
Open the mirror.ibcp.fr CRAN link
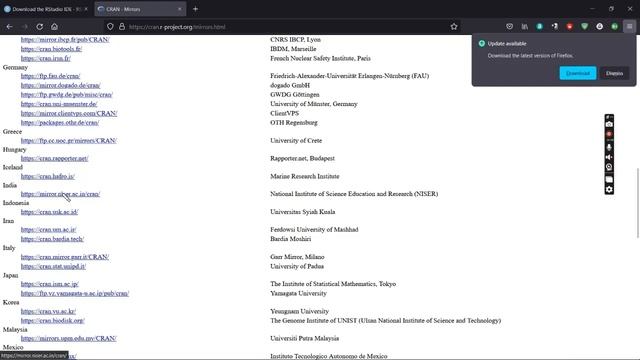pos(65,40)
